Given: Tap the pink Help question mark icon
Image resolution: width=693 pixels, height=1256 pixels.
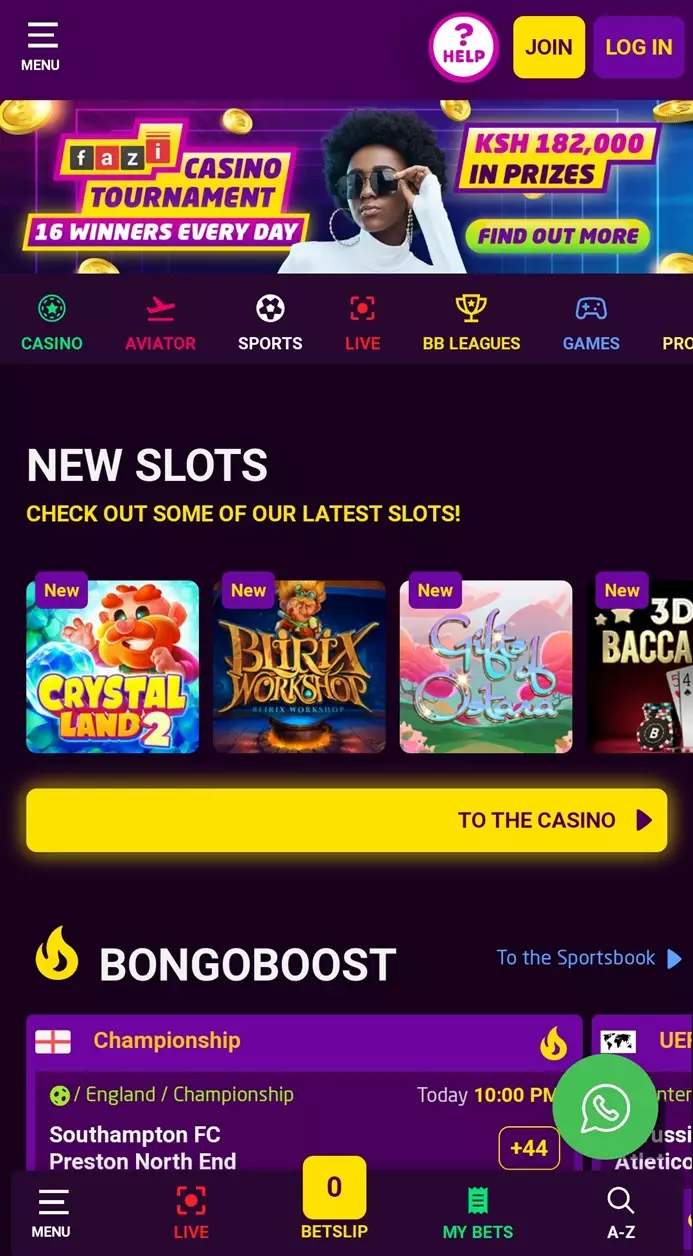Looking at the screenshot, I should pyautogui.click(x=463, y=46).
